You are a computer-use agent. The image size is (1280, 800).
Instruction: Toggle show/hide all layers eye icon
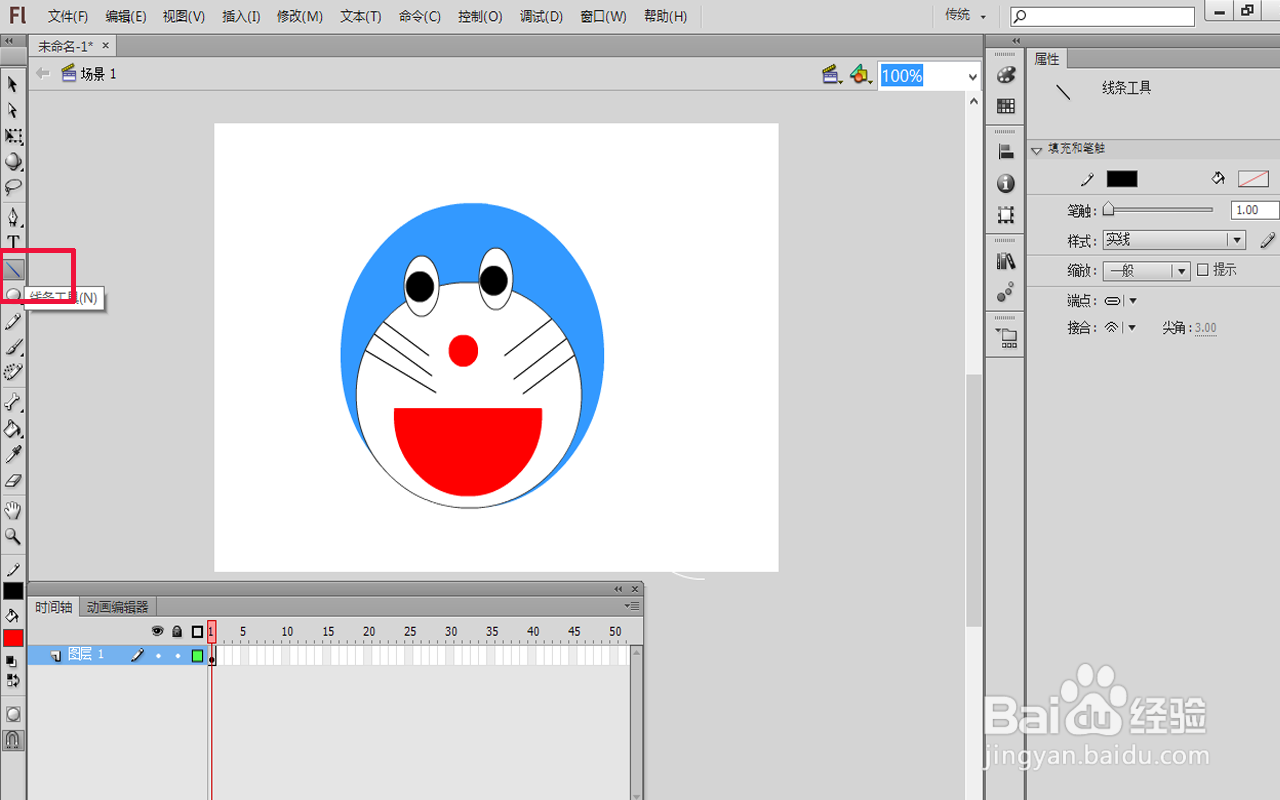157,631
